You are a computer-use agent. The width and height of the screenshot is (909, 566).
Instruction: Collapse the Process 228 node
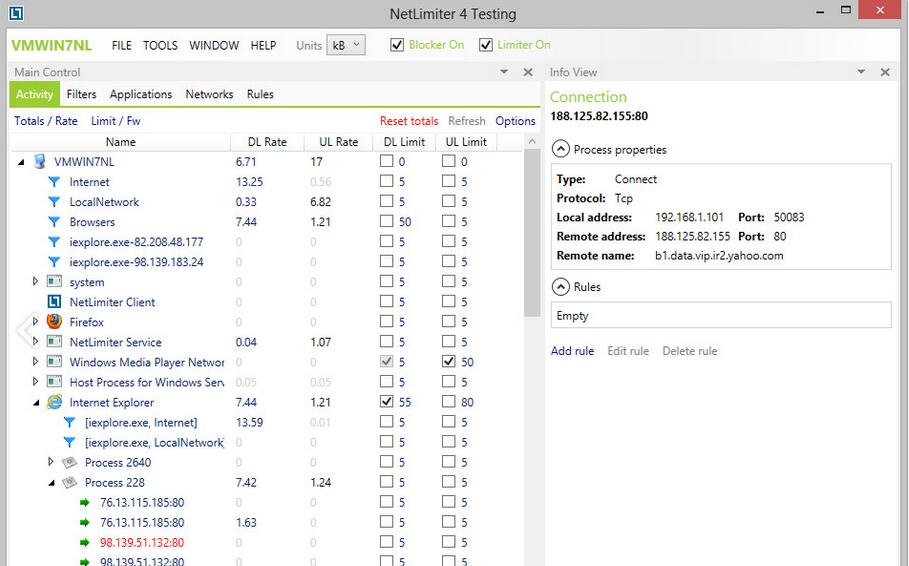(x=52, y=482)
